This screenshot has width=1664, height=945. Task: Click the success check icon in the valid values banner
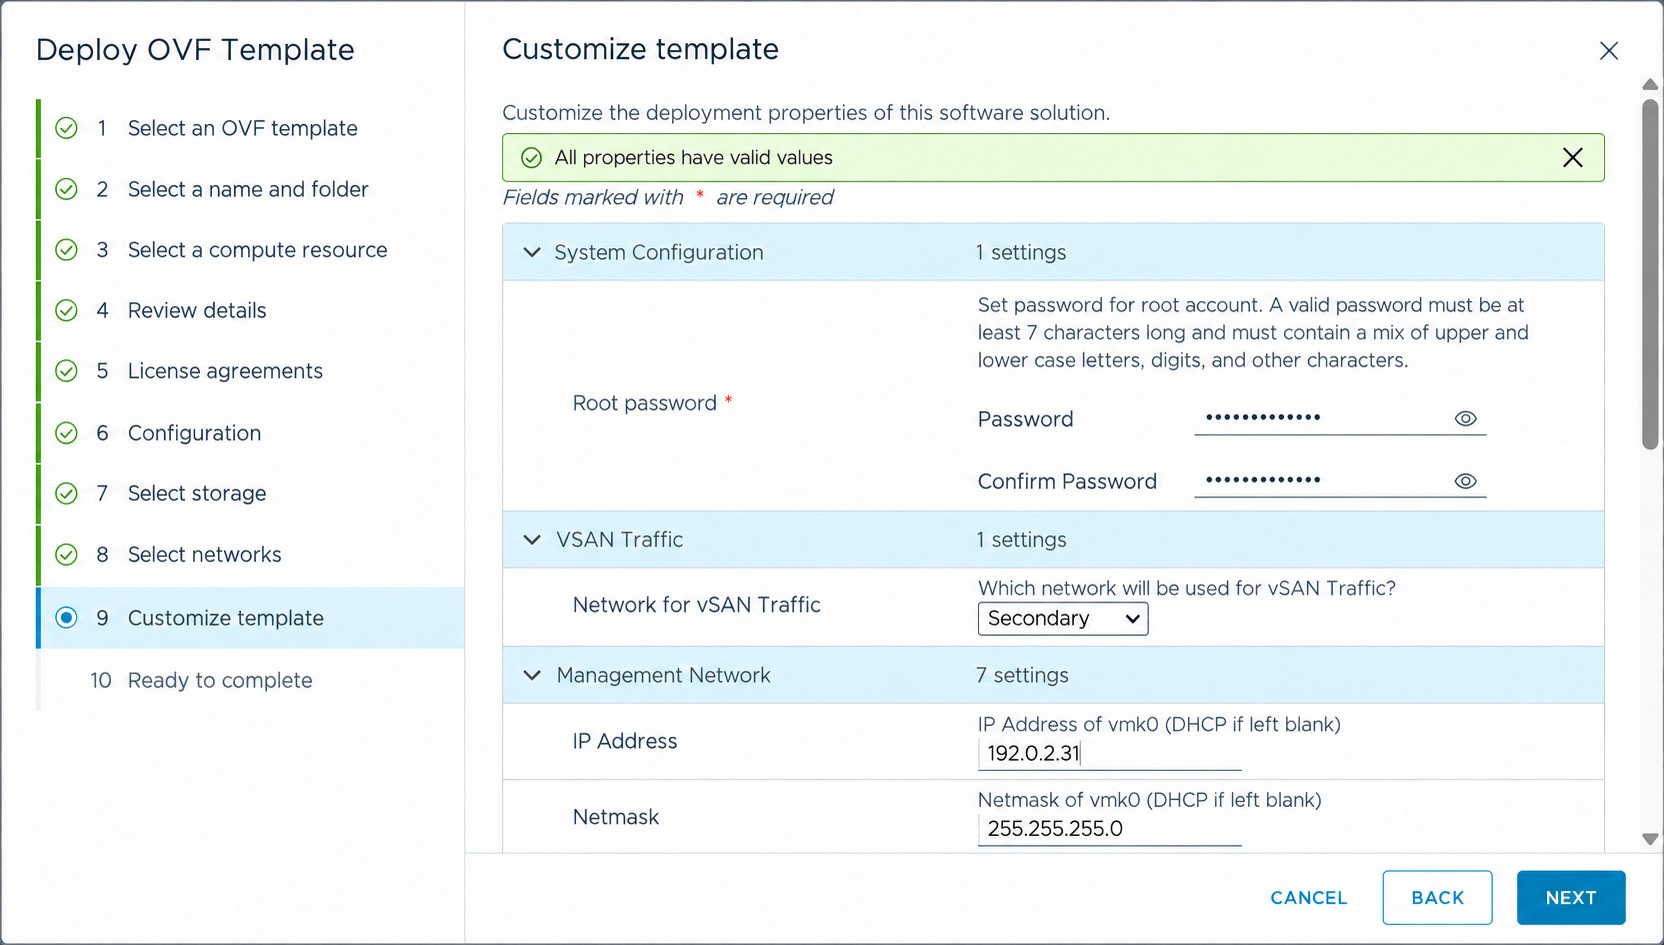[532, 158]
